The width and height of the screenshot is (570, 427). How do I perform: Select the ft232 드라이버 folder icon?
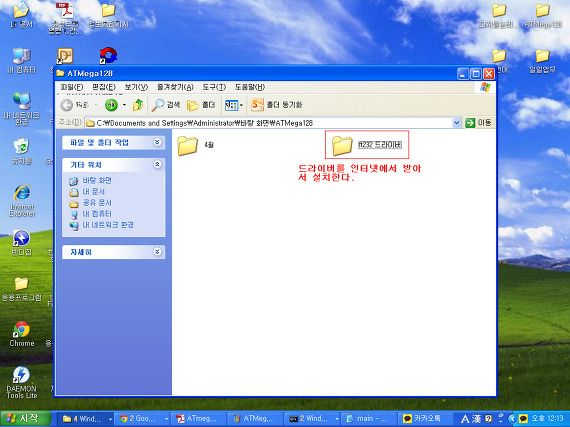click(342, 145)
